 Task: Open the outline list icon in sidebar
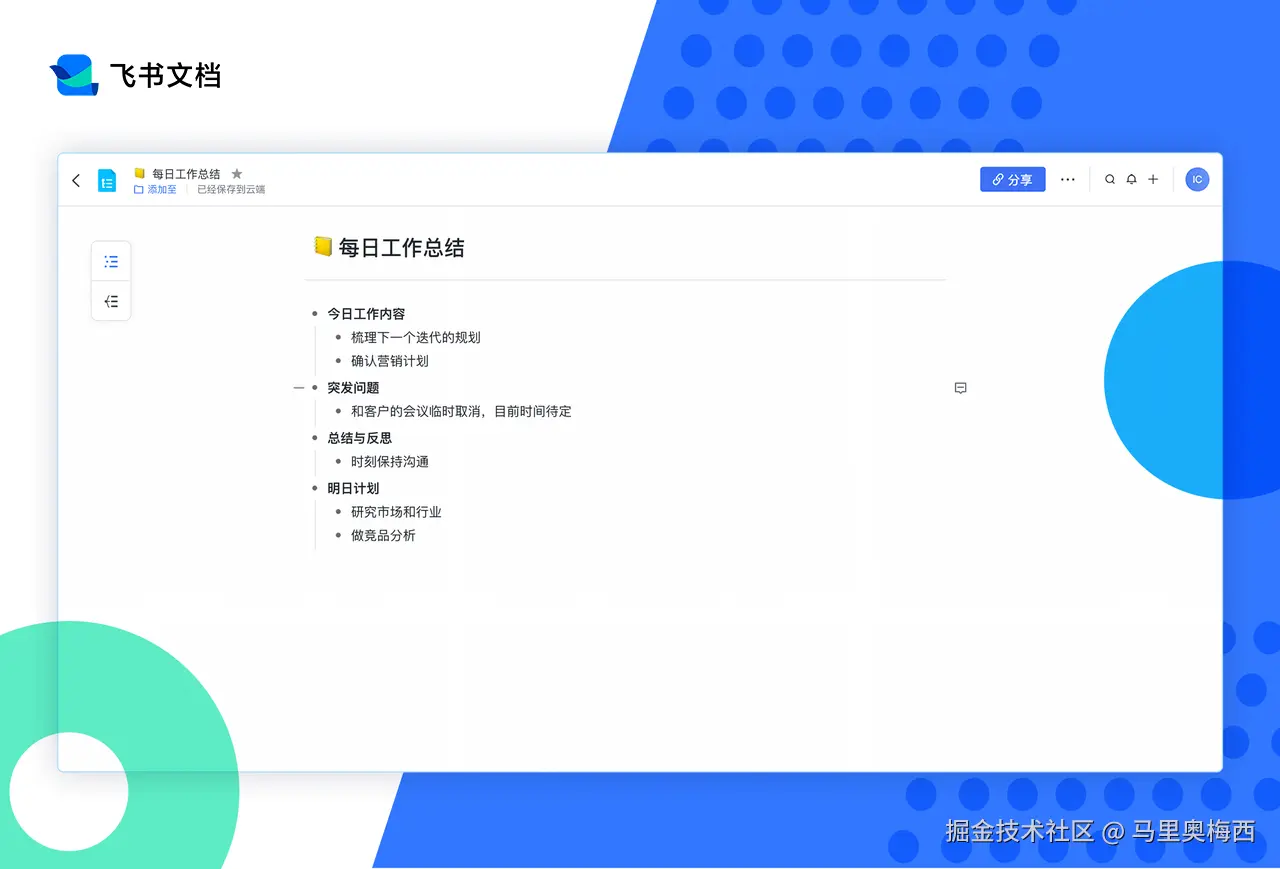tap(111, 261)
